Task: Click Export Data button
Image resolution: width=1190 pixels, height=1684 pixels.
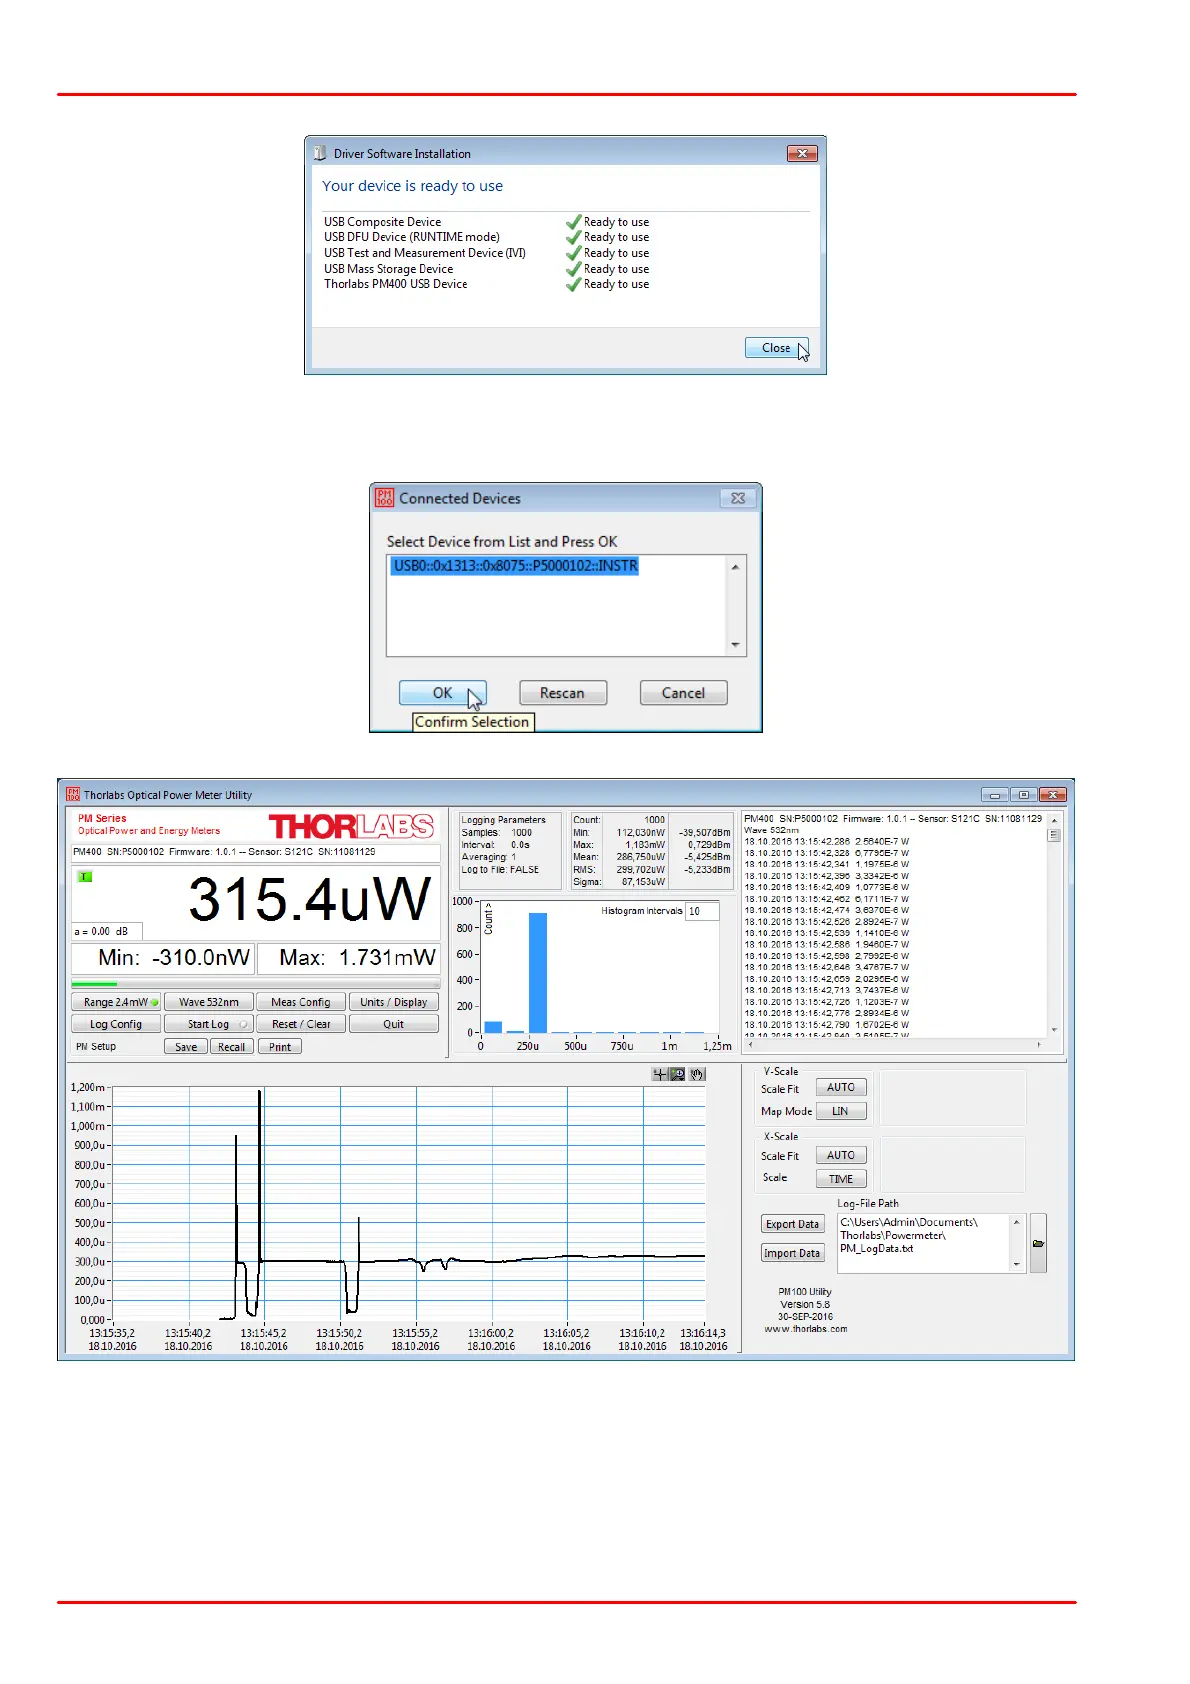Action: pos(792,1224)
